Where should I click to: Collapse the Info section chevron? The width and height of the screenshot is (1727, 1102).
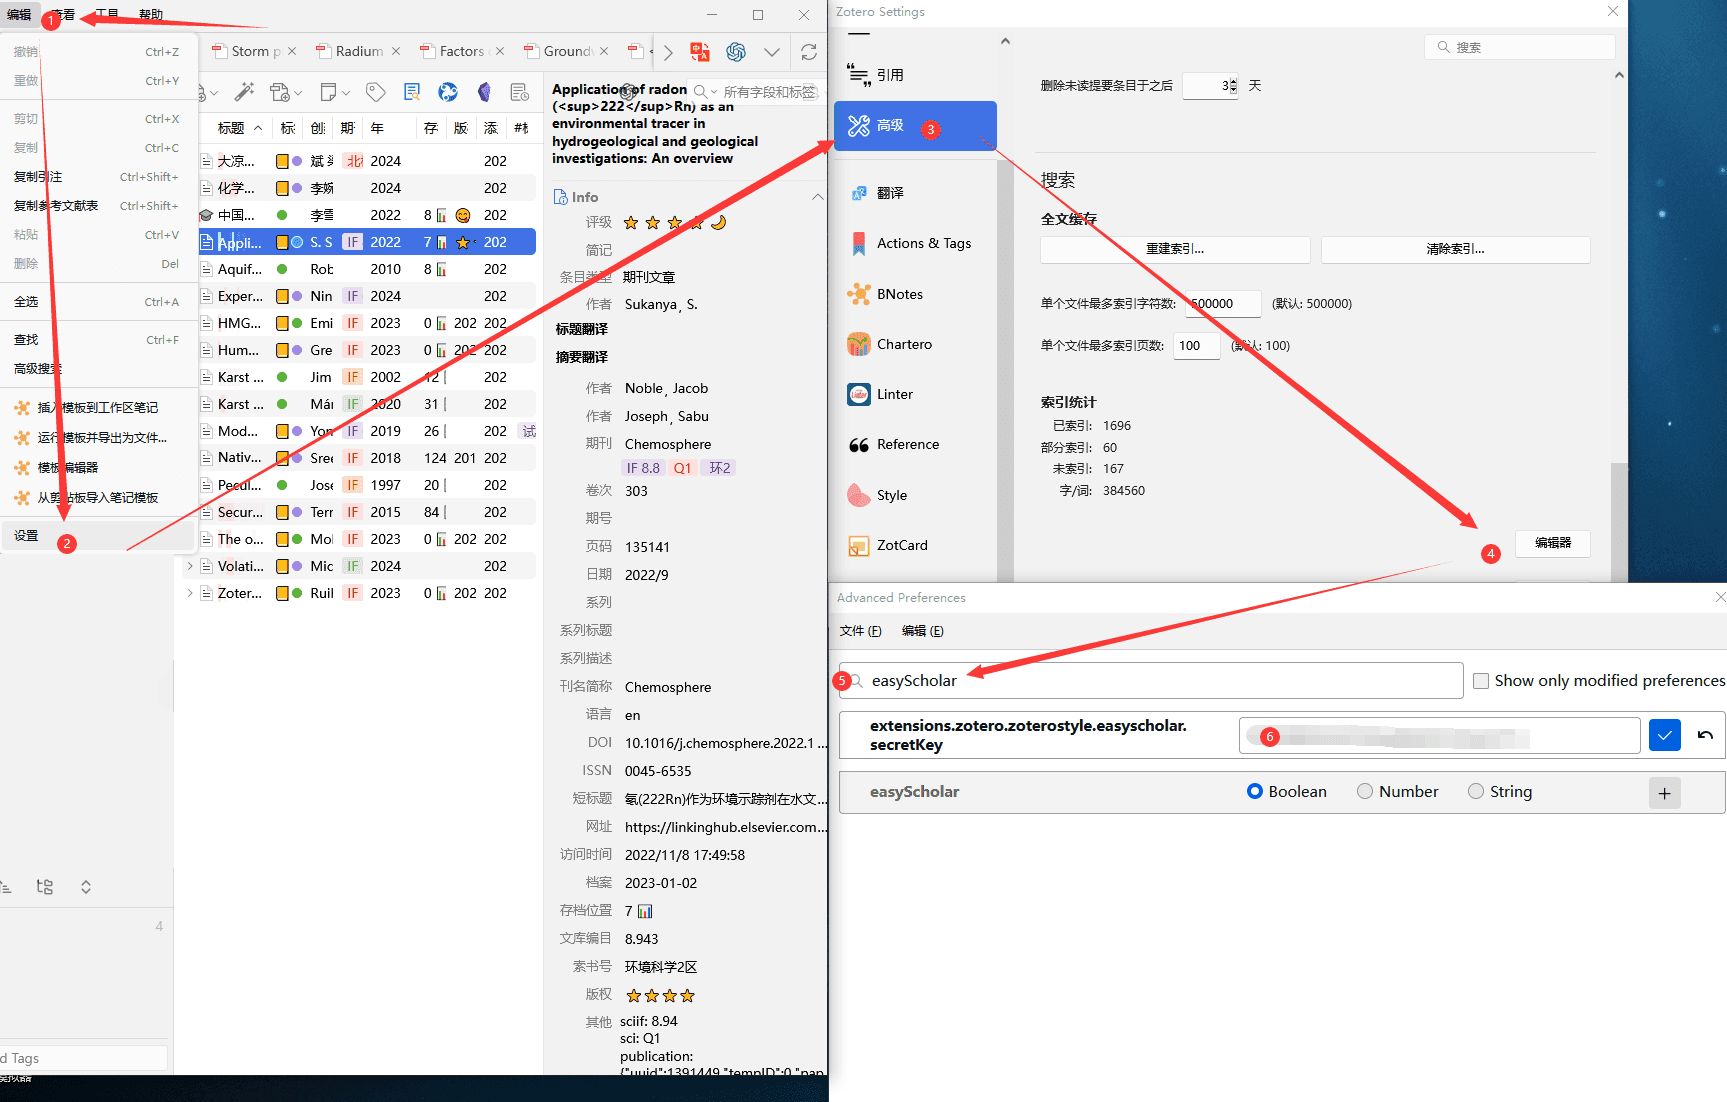[817, 197]
